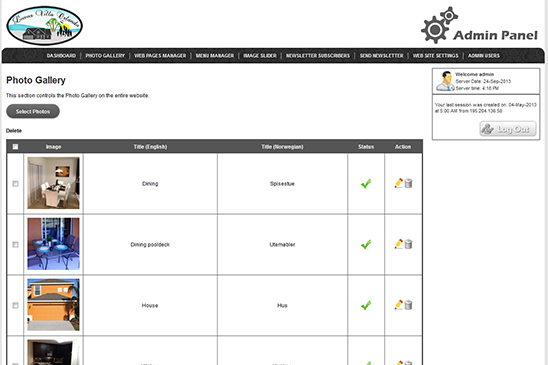Image resolution: width=548 pixels, height=365 pixels.
Task: Click the Select Photos button
Action: [33, 111]
